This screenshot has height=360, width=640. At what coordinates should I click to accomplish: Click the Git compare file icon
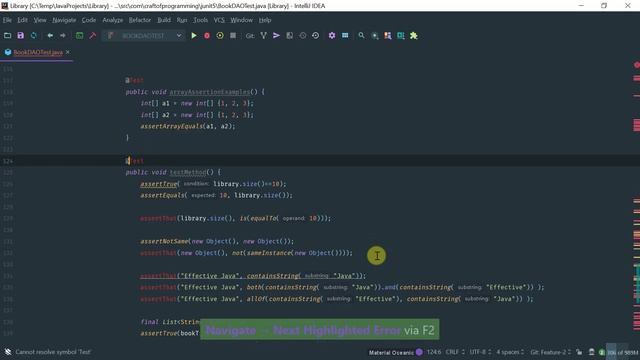(289, 36)
